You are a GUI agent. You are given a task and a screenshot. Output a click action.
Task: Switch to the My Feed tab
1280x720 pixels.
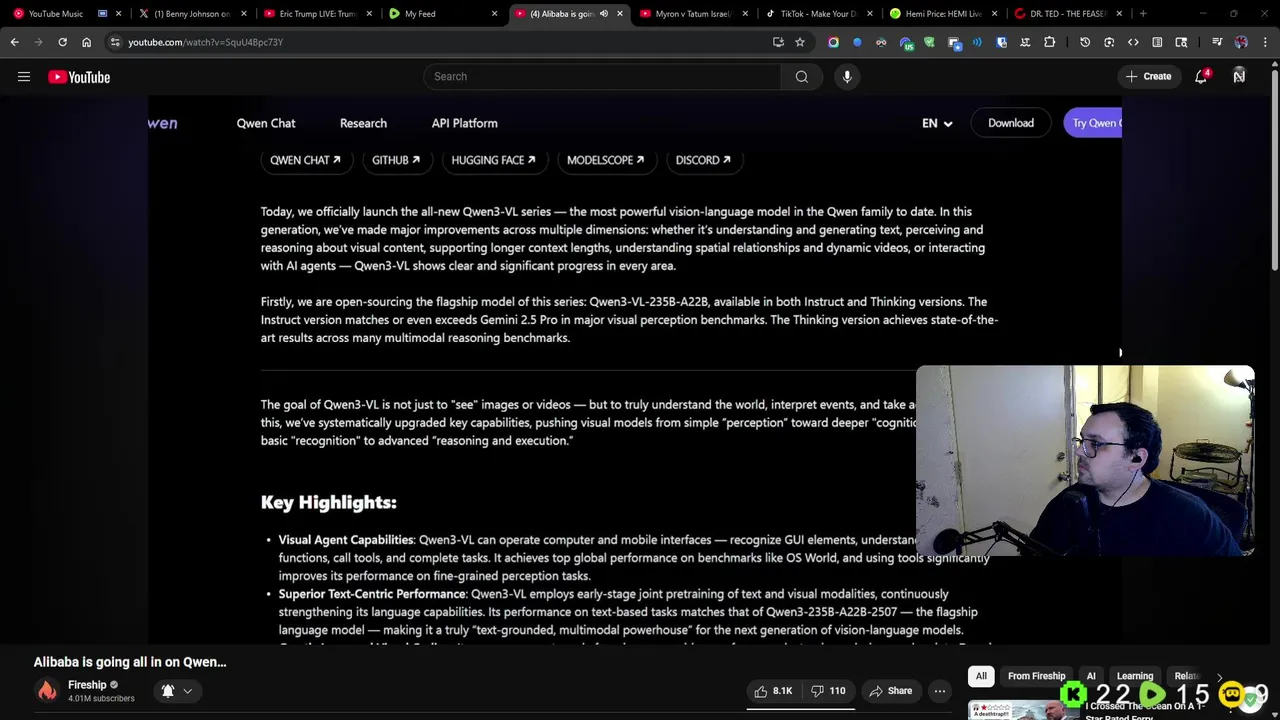(444, 14)
